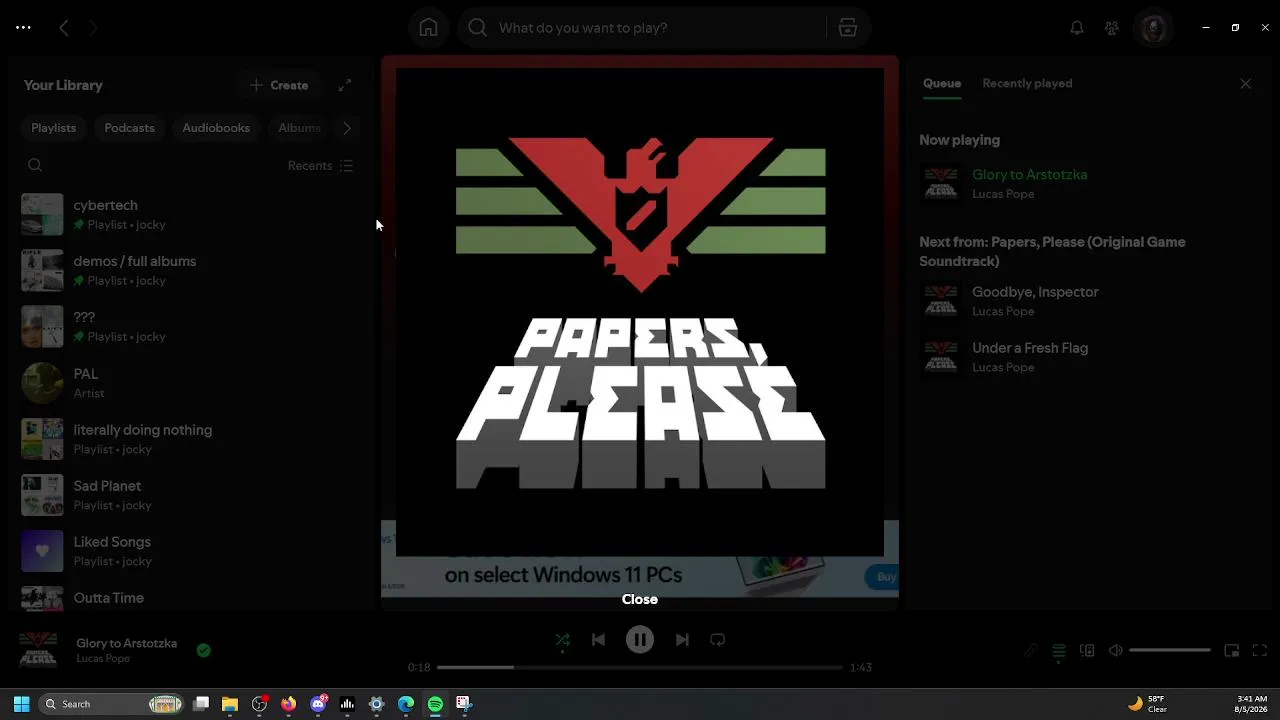Viewport: 1280px width, 720px height.
Task: Open the taskbar clock showing 3:41 AM
Action: (x=1251, y=704)
